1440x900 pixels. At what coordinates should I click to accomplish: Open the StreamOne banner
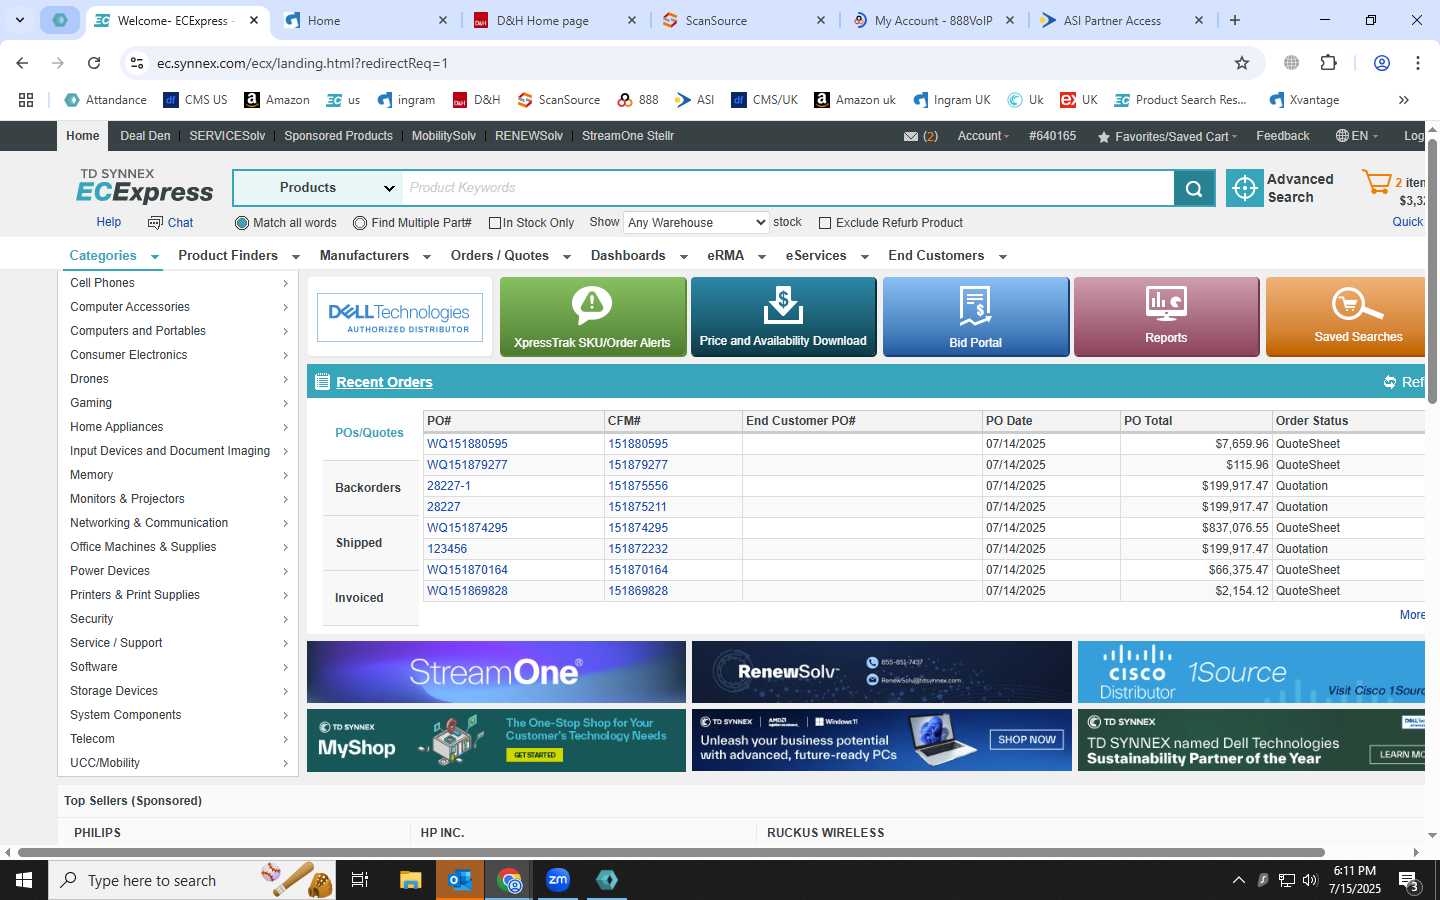pyautogui.click(x=496, y=672)
